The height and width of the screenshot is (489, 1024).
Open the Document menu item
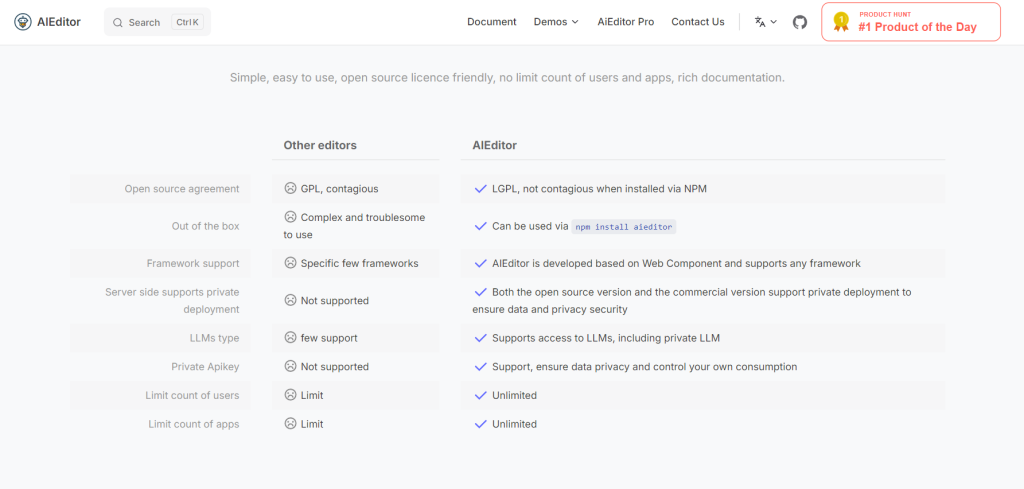click(x=492, y=22)
